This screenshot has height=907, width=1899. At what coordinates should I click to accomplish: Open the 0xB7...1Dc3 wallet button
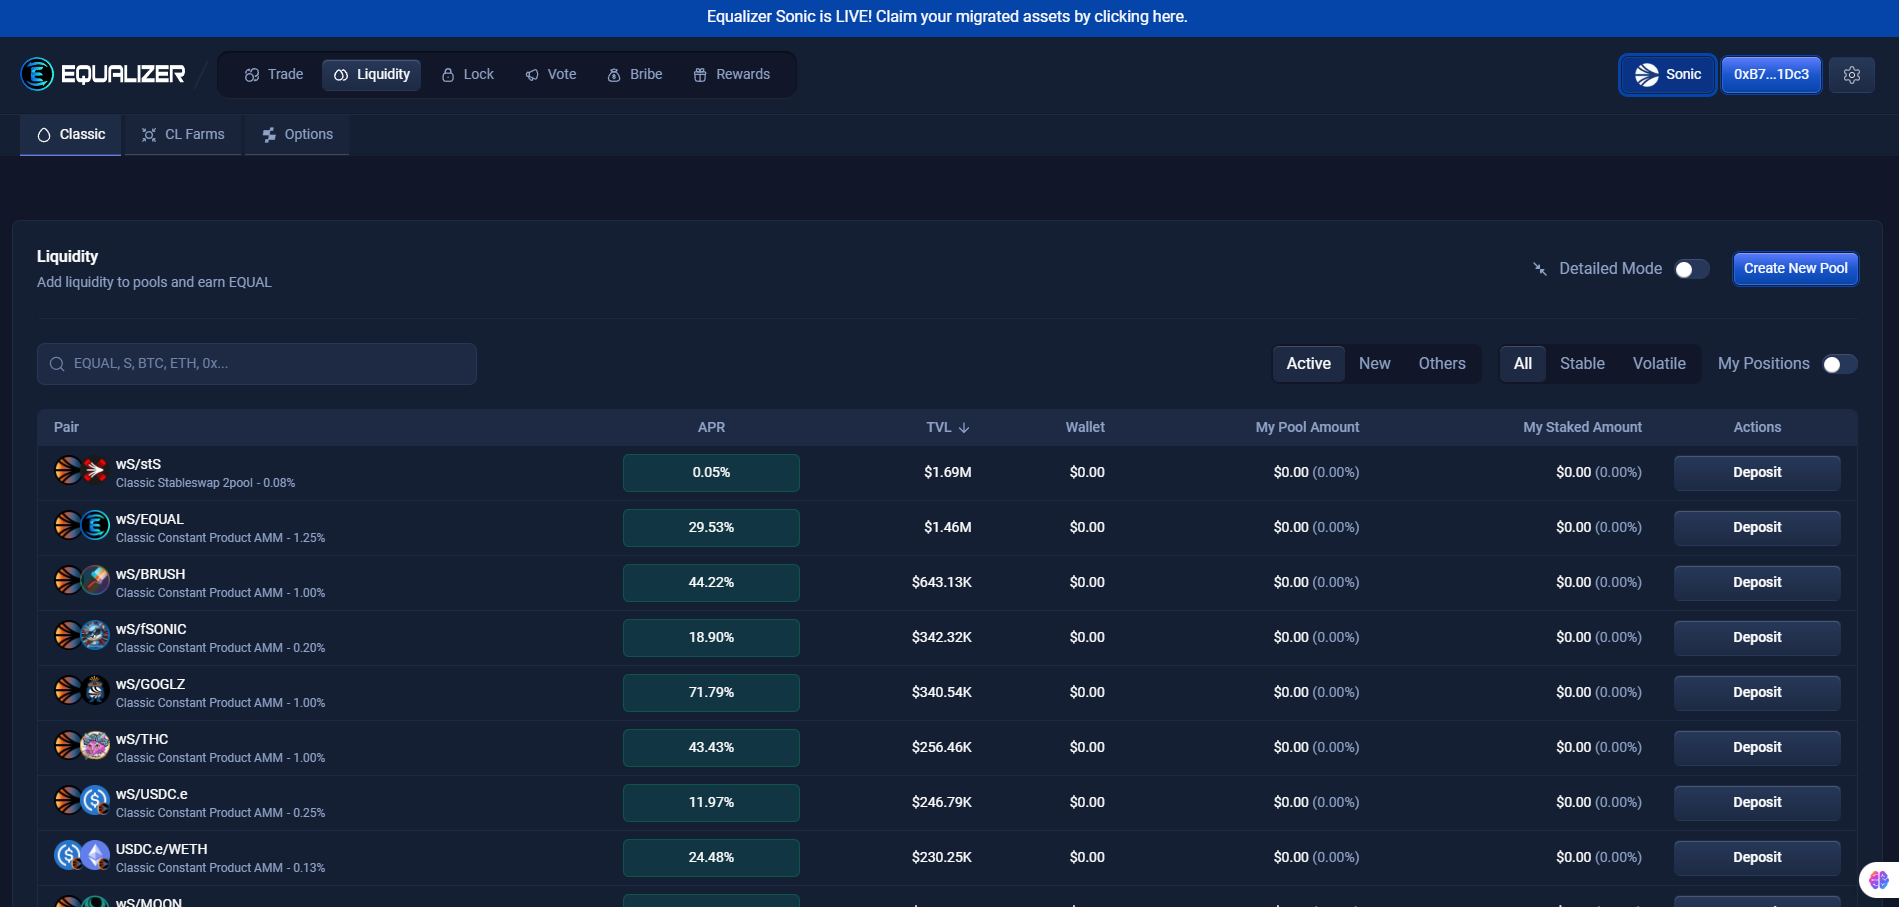[x=1771, y=75]
